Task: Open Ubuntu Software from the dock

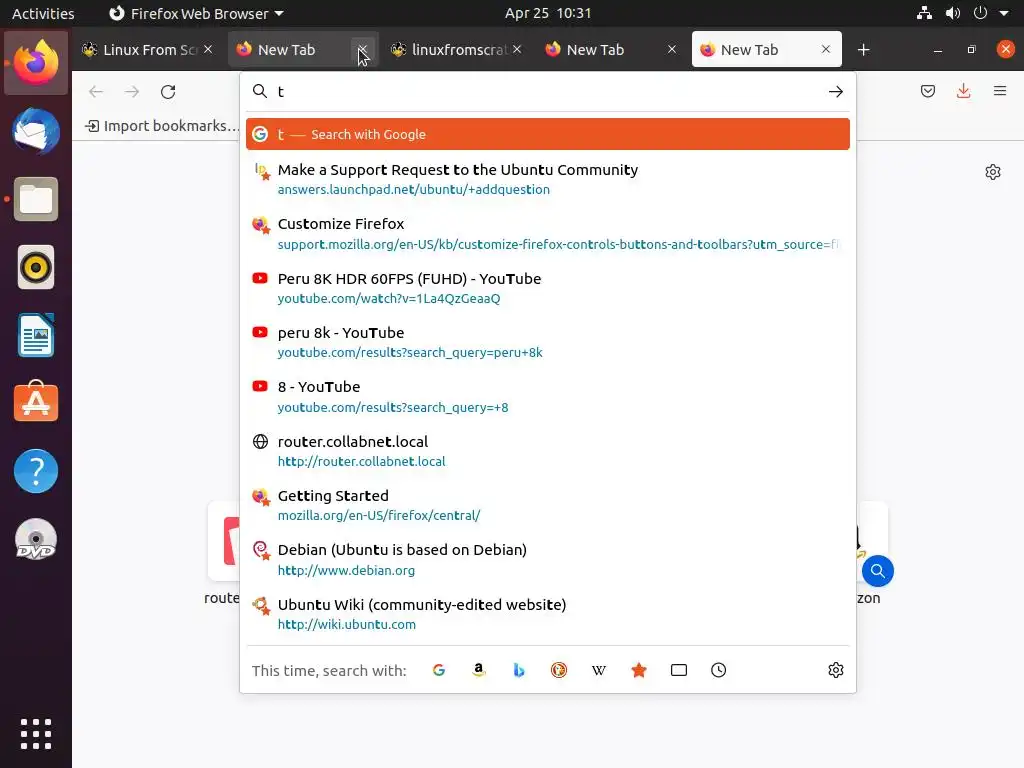Action: (x=36, y=402)
